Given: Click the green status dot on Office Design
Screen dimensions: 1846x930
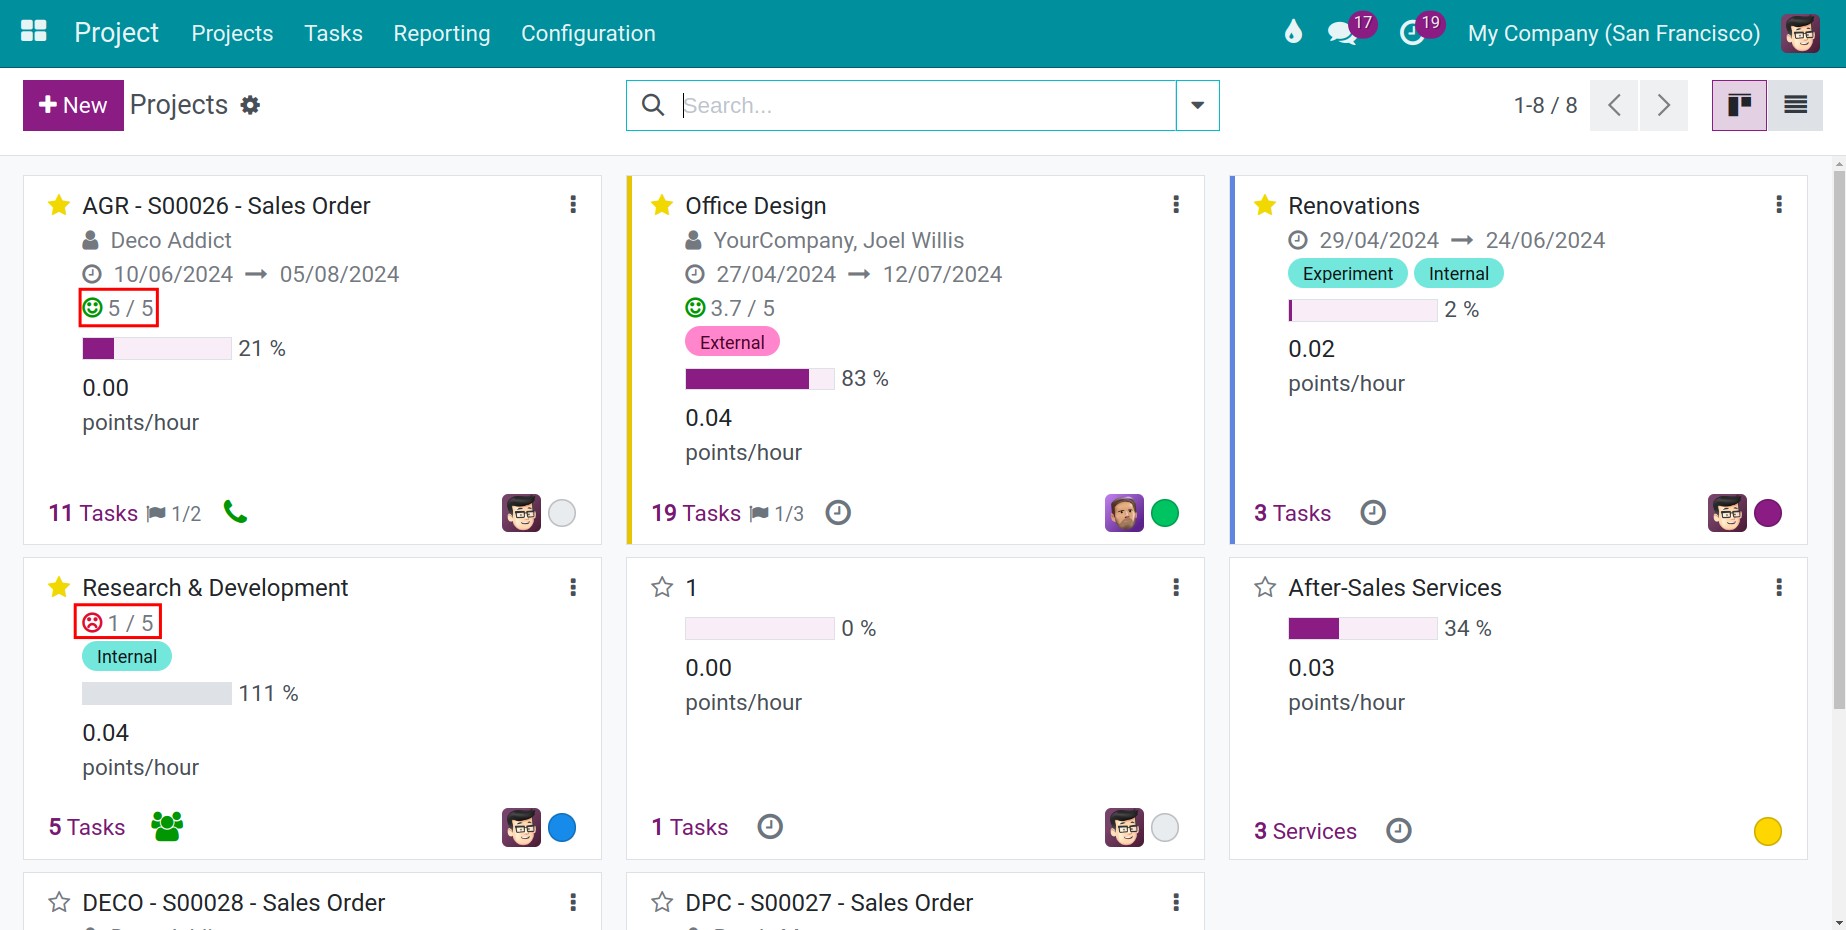Looking at the screenshot, I should (1165, 513).
